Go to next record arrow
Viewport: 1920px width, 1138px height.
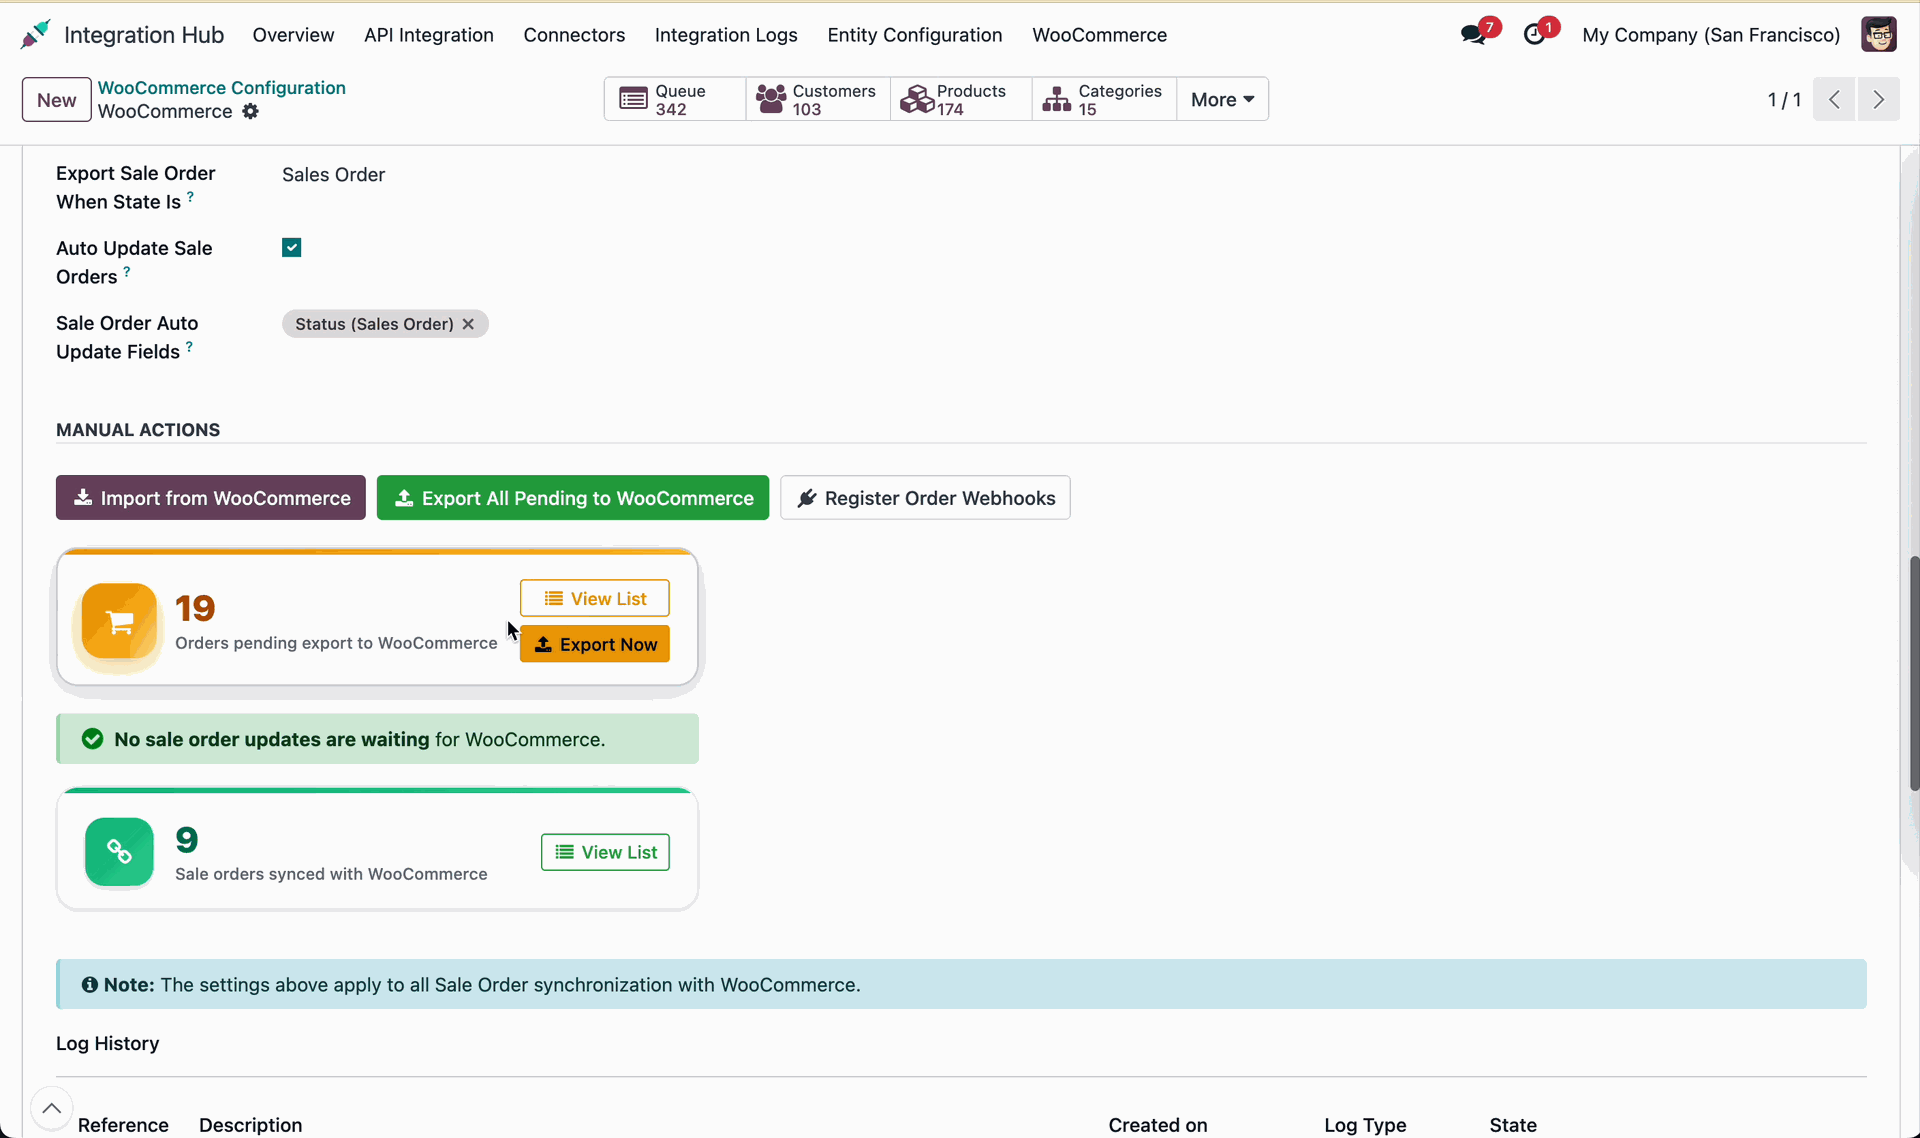pos(1878,99)
